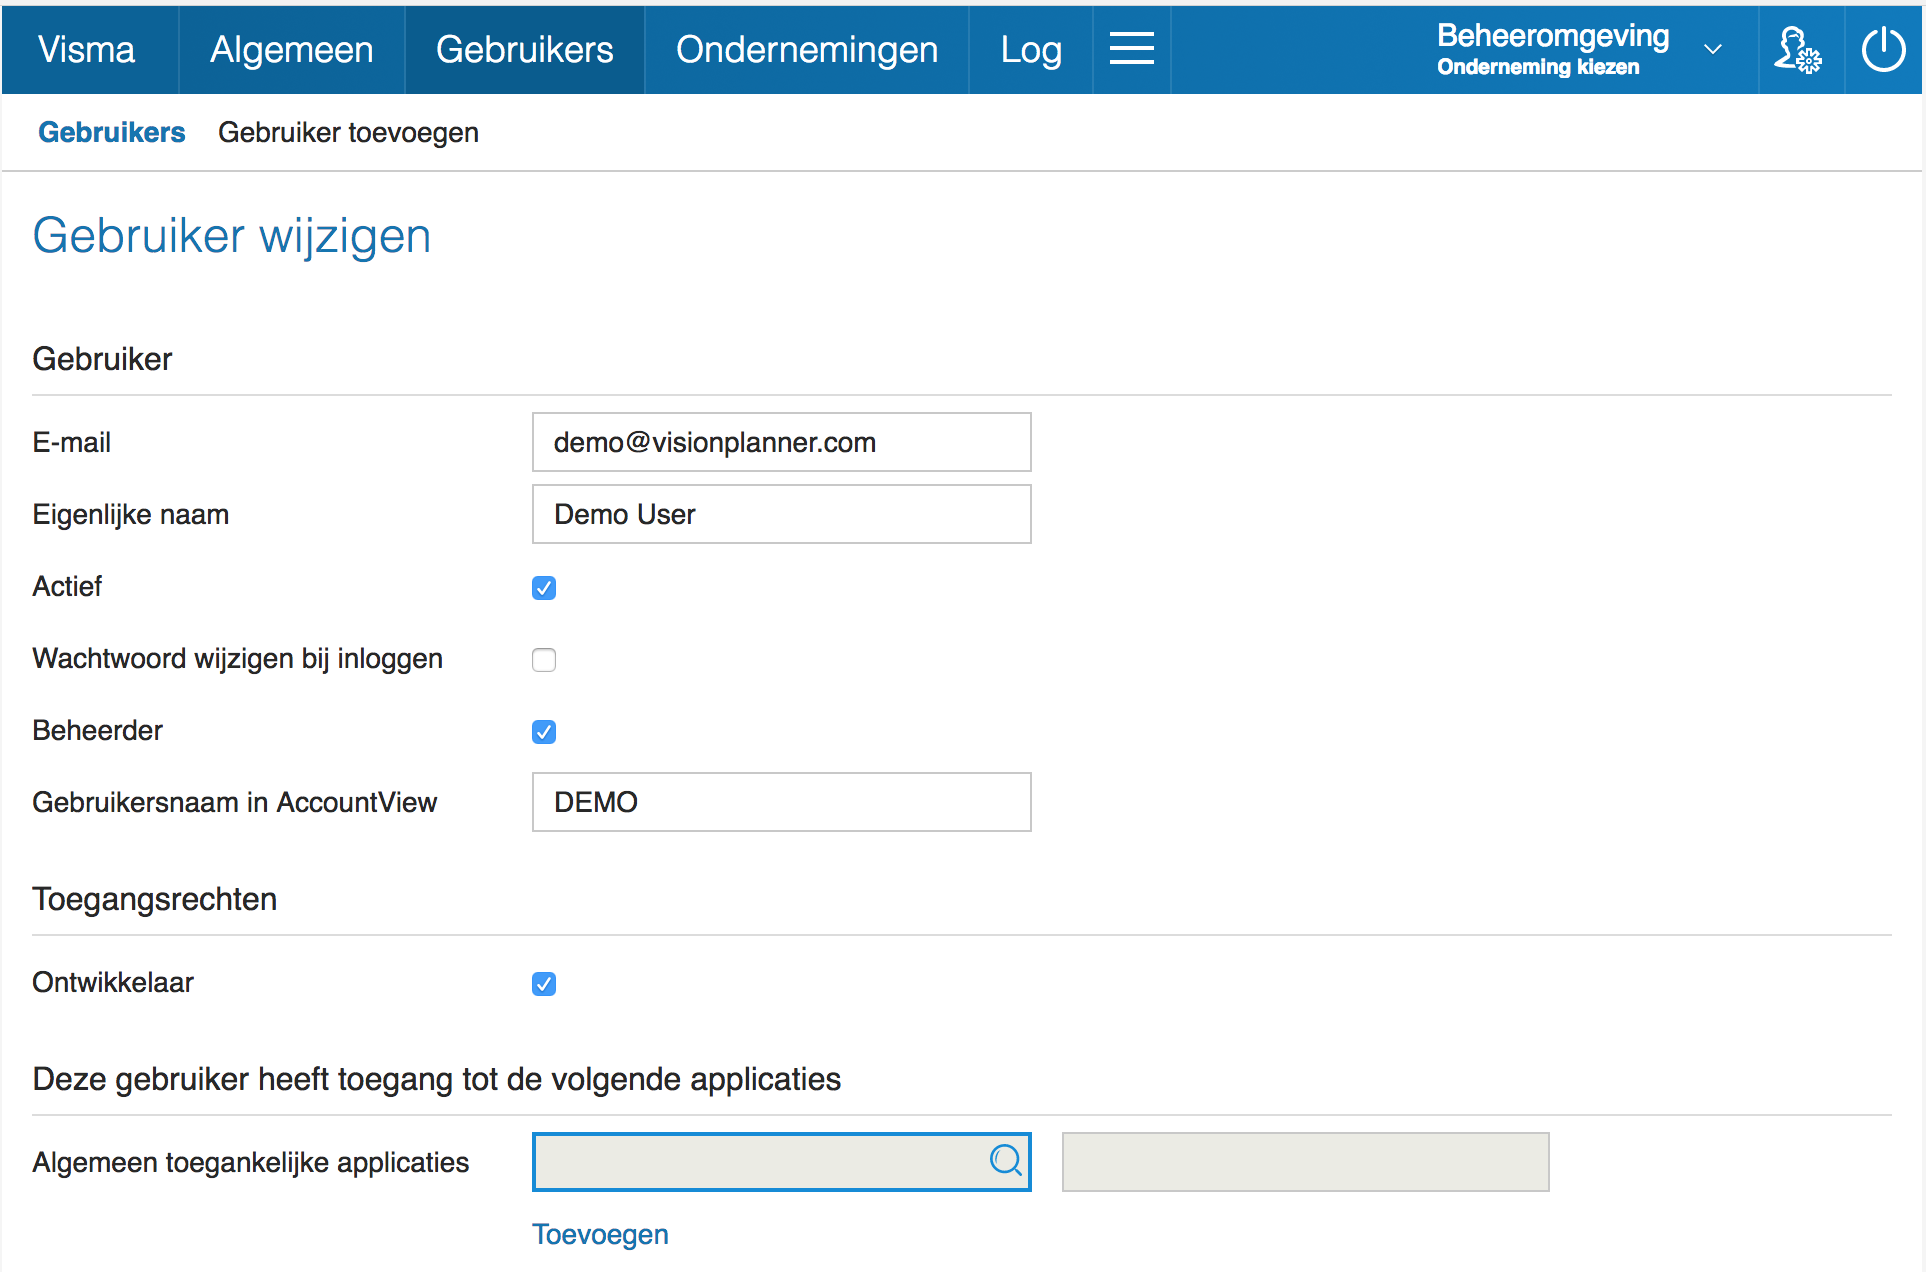Open the Visma menu item

click(87, 49)
